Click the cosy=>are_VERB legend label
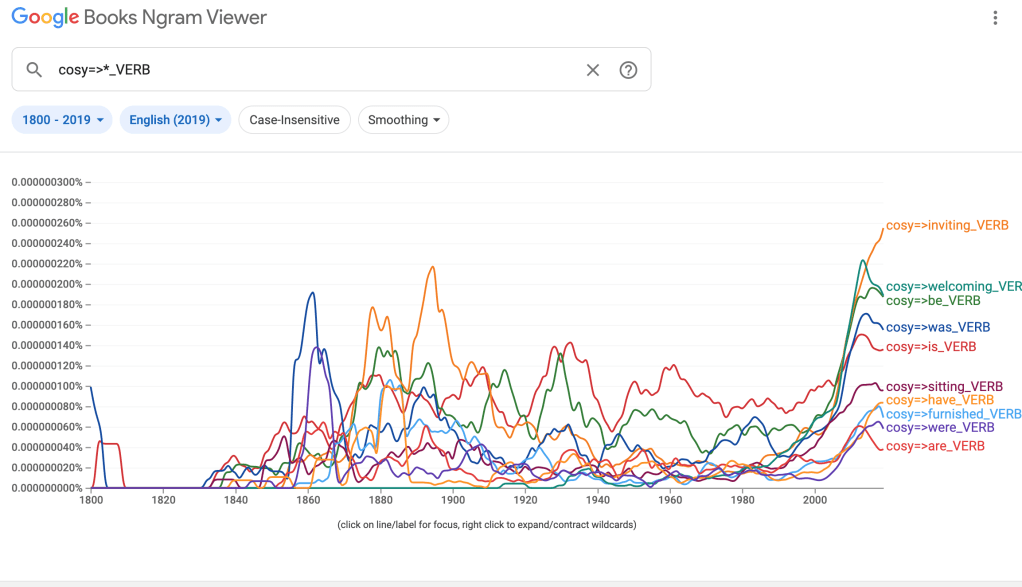1022x587 pixels. click(x=935, y=446)
